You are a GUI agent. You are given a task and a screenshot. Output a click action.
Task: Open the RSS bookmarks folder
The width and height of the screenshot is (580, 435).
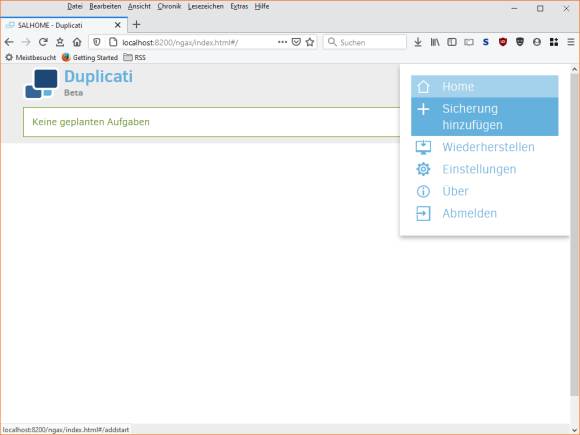[135, 57]
